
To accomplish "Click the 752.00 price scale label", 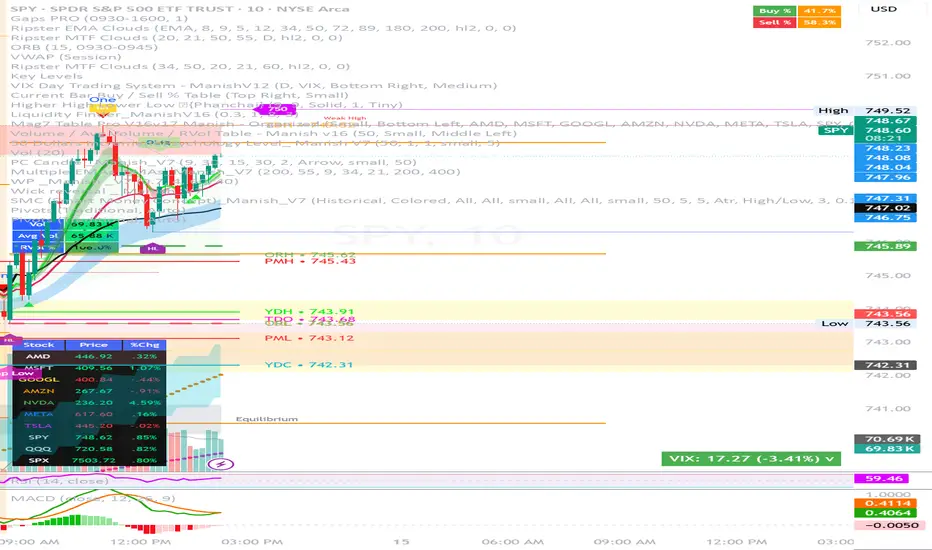I will pos(888,43).
